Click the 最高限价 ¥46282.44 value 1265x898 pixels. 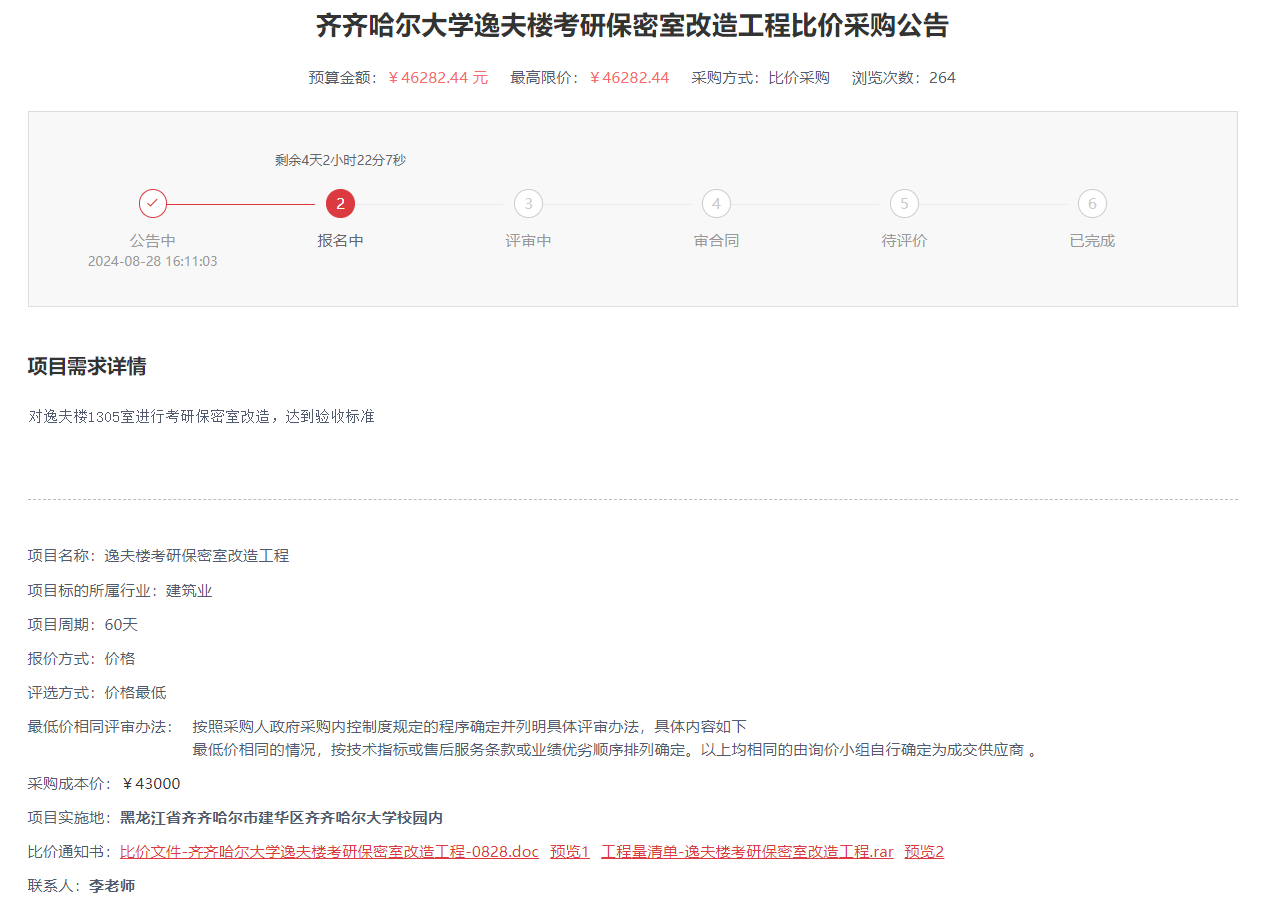point(629,78)
